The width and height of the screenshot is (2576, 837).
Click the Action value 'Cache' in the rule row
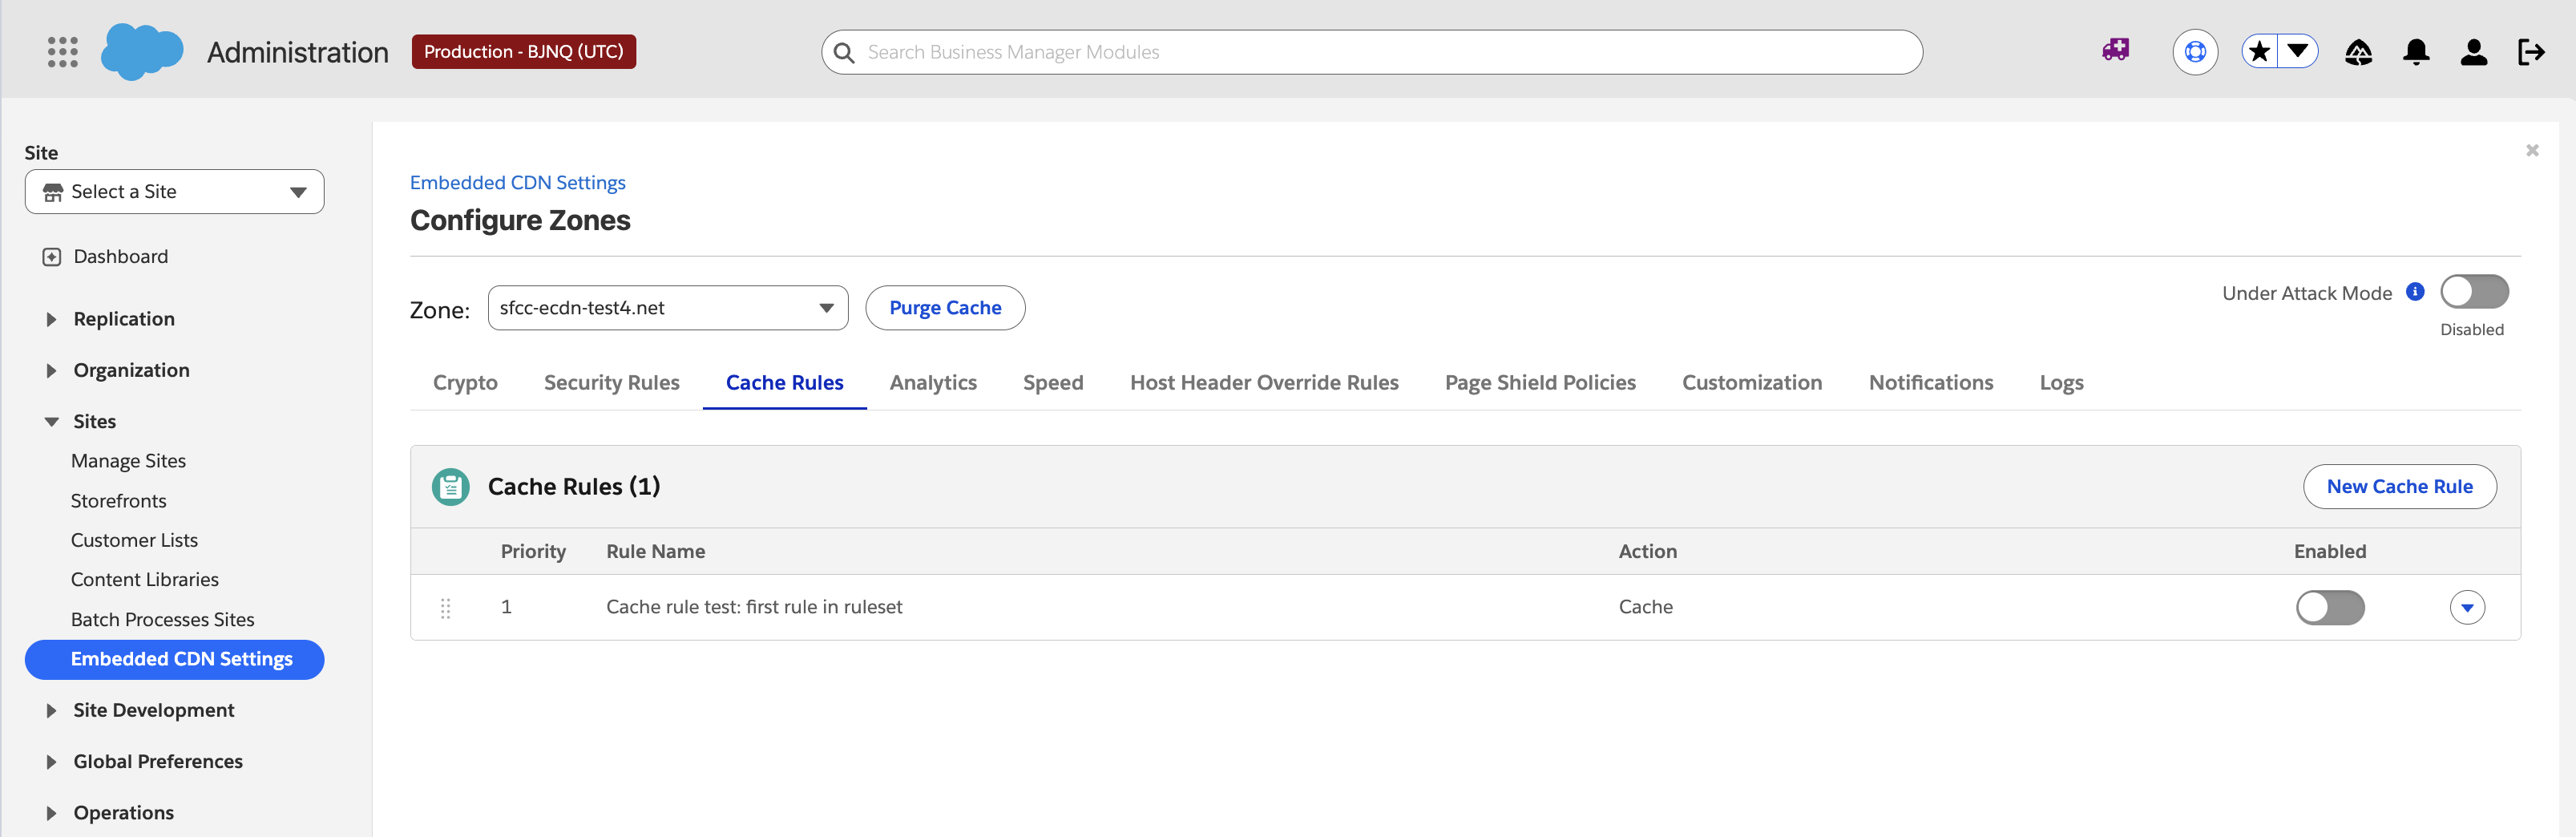pyautogui.click(x=1645, y=607)
